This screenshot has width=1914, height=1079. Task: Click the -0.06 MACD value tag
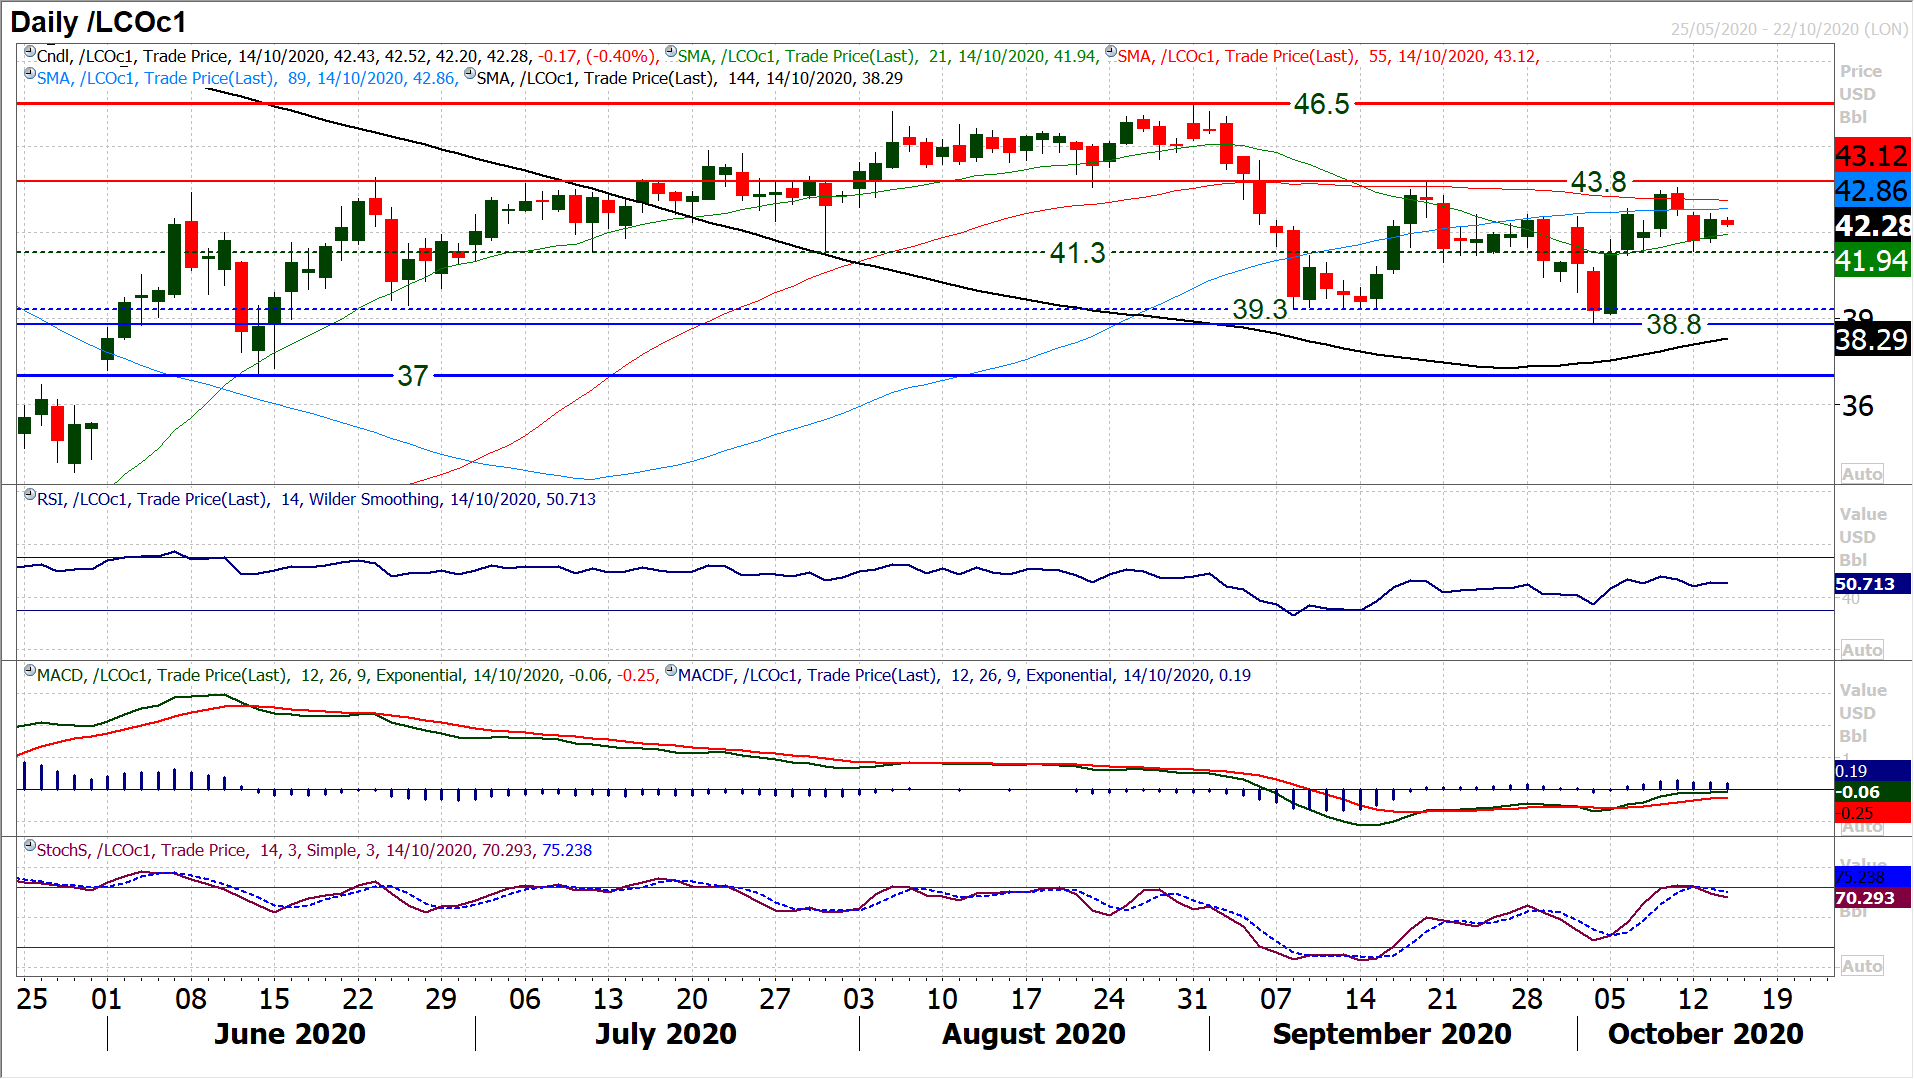point(1872,792)
